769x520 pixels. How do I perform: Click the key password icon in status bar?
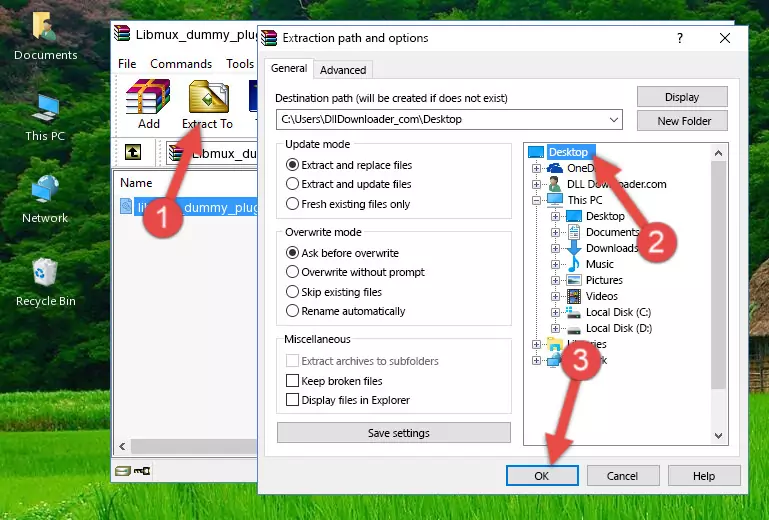pos(142,471)
